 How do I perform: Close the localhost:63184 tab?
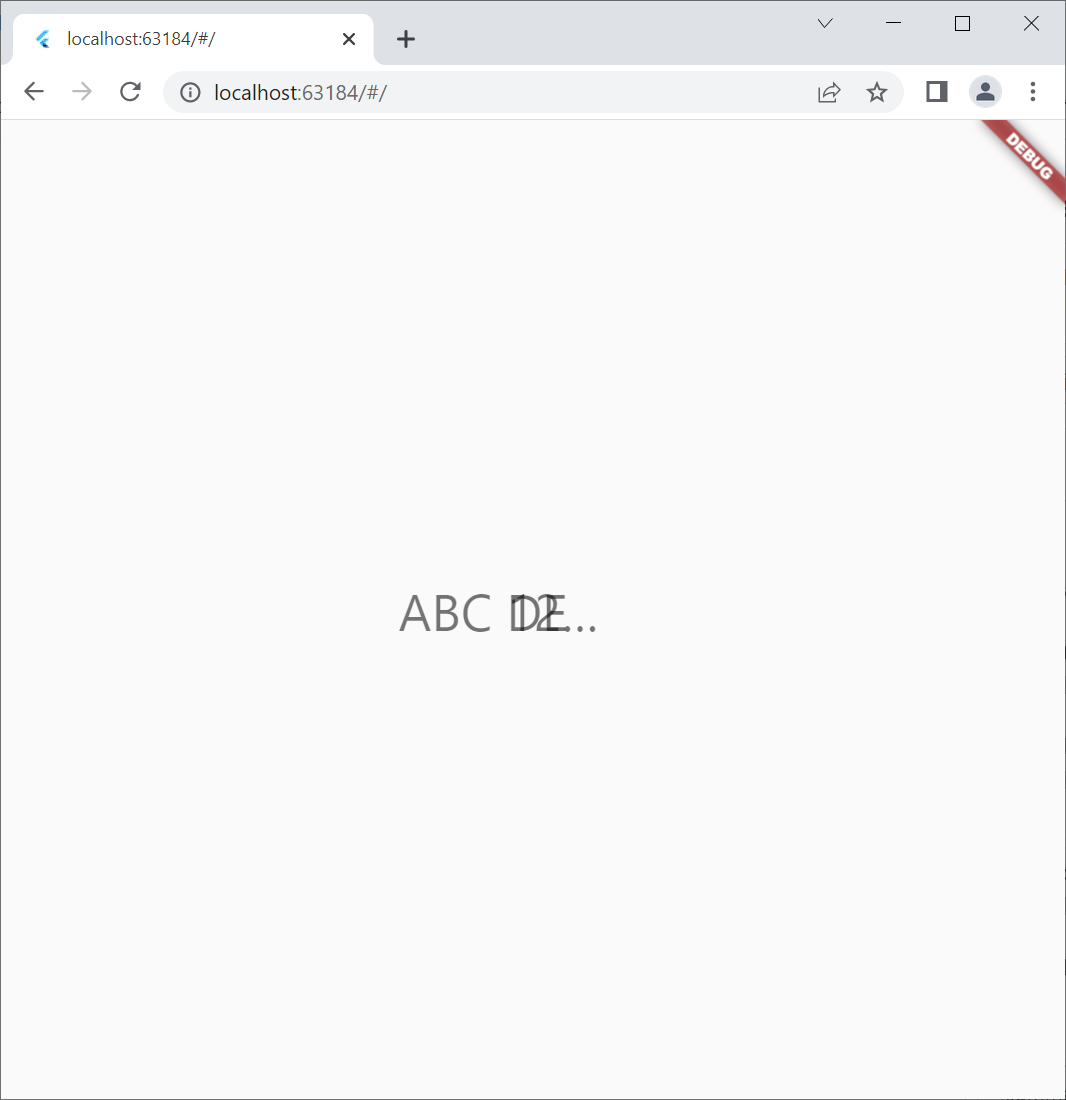[x=348, y=39]
